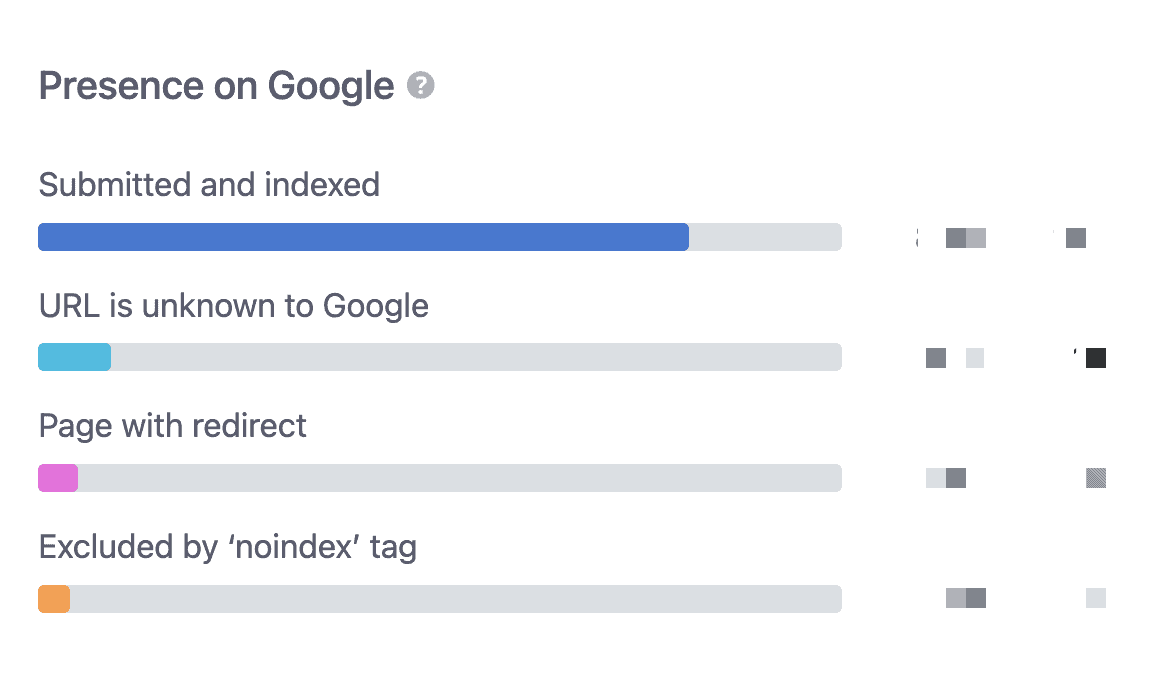Click the light blue filled bar segment
Image resolution: width=1156 pixels, height=690 pixels.
74,357
